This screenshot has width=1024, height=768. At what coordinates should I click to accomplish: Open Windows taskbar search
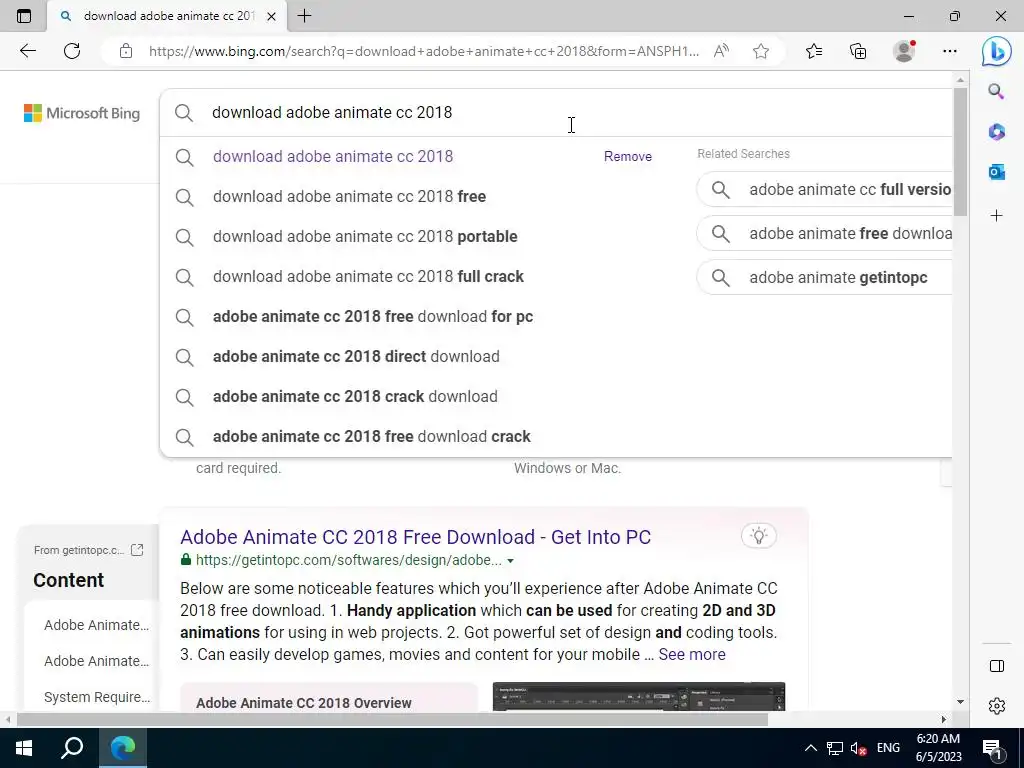pyautogui.click(x=72, y=748)
